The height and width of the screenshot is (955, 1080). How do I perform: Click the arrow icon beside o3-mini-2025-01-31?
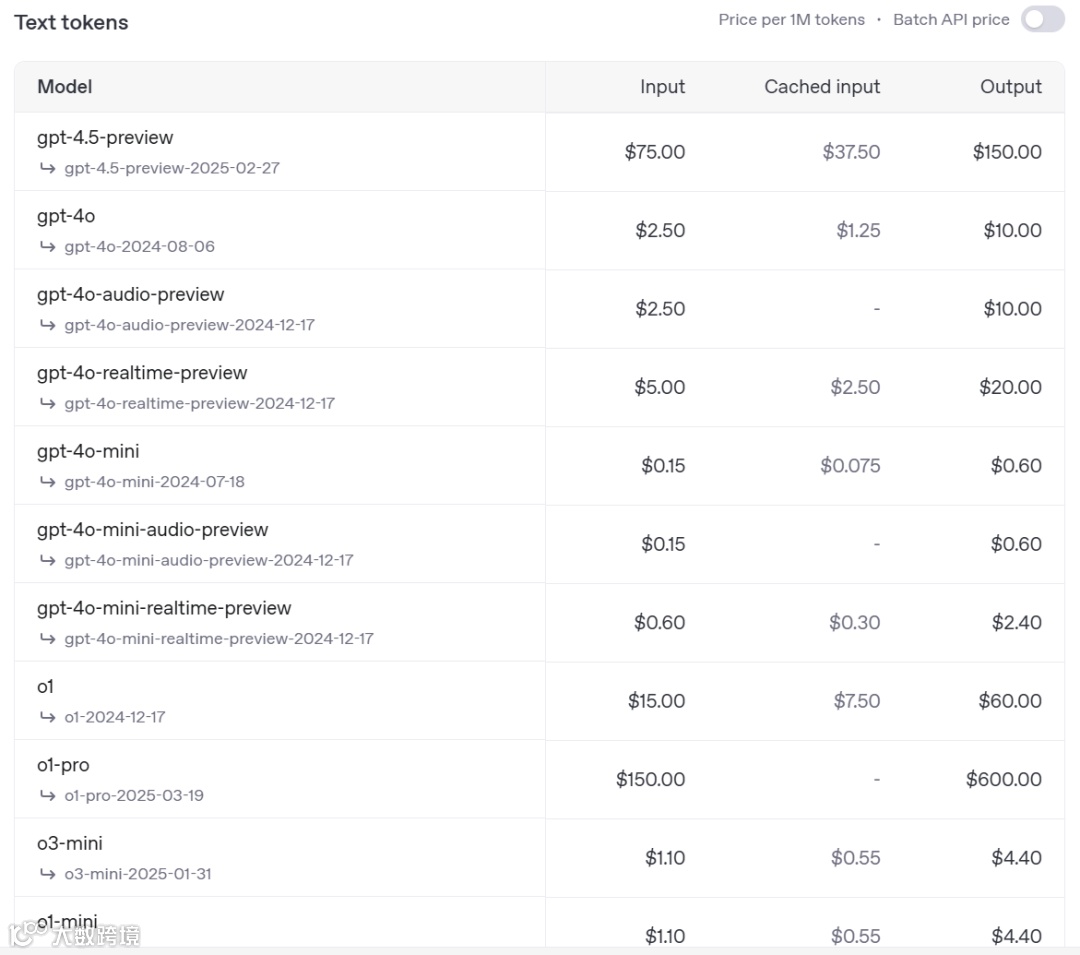[x=47, y=874]
